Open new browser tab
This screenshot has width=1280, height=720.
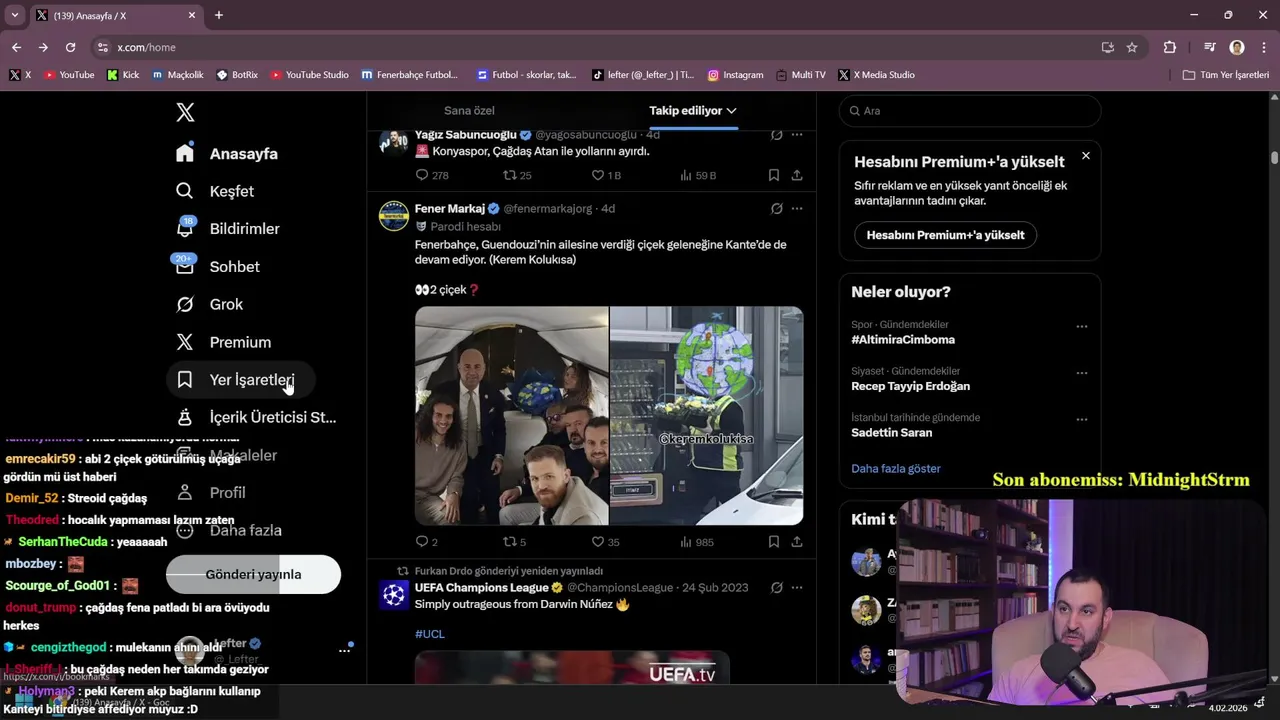pyautogui.click(x=219, y=15)
